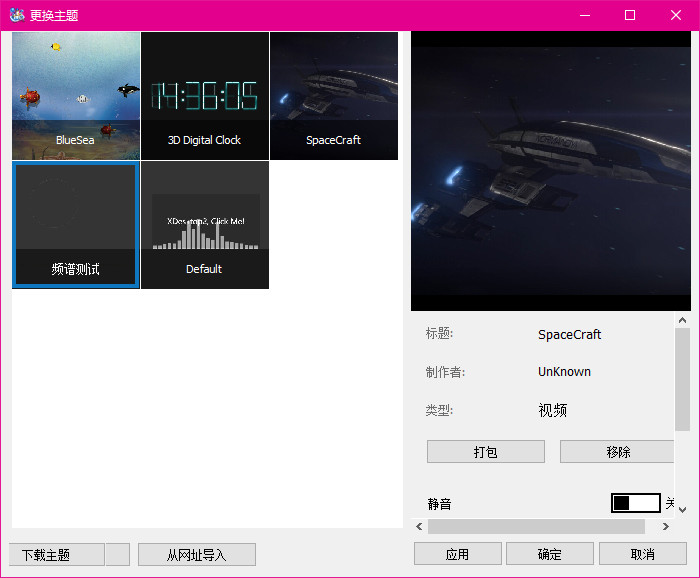Click the horizontal scrollbar right arrow
Viewport: 700px width, 578px height.
coord(666,526)
